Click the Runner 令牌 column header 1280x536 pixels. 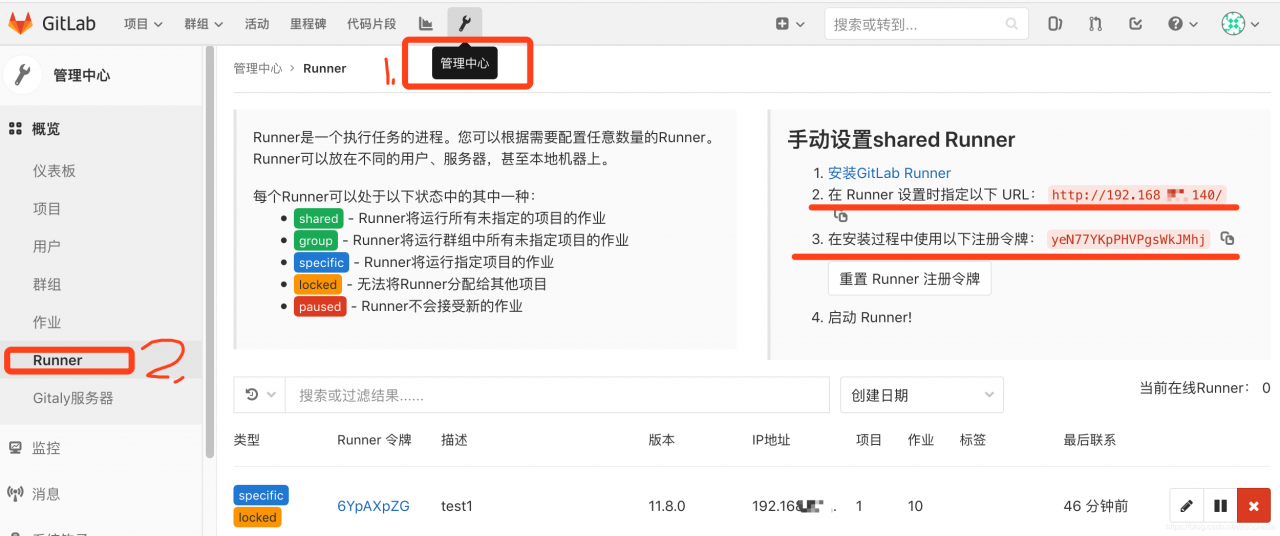point(374,440)
